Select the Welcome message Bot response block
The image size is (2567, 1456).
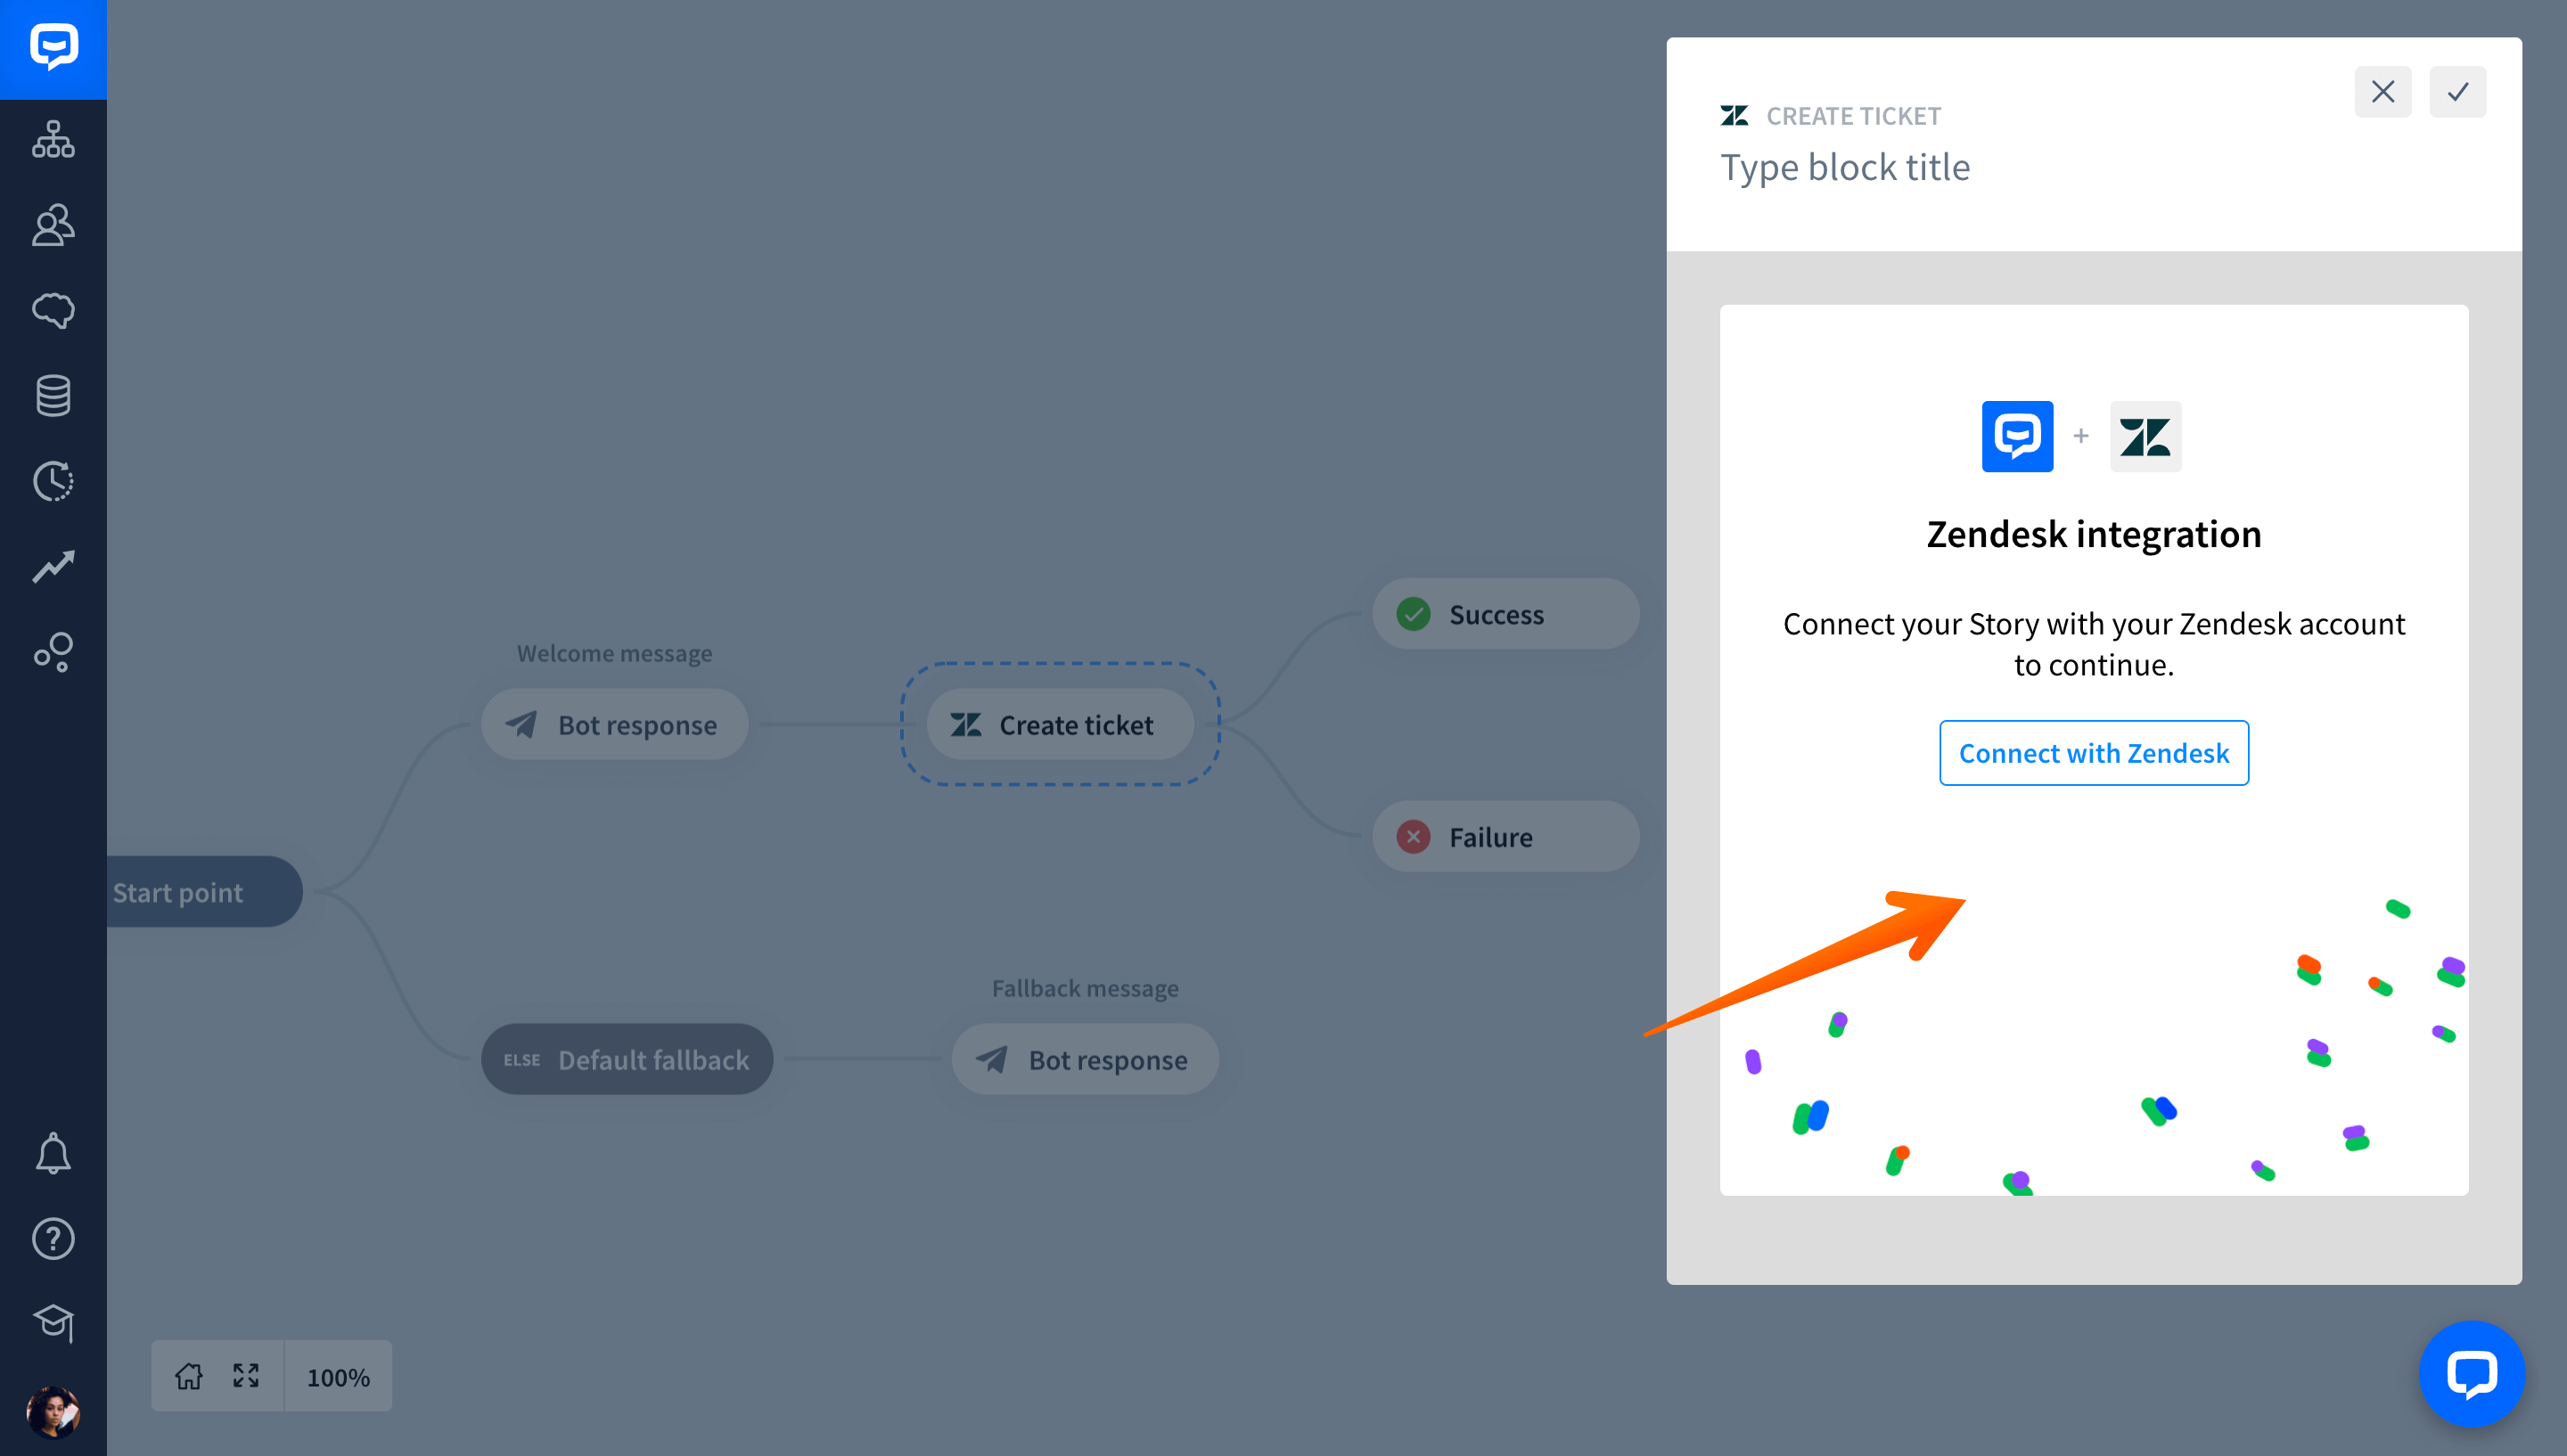(614, 724)
